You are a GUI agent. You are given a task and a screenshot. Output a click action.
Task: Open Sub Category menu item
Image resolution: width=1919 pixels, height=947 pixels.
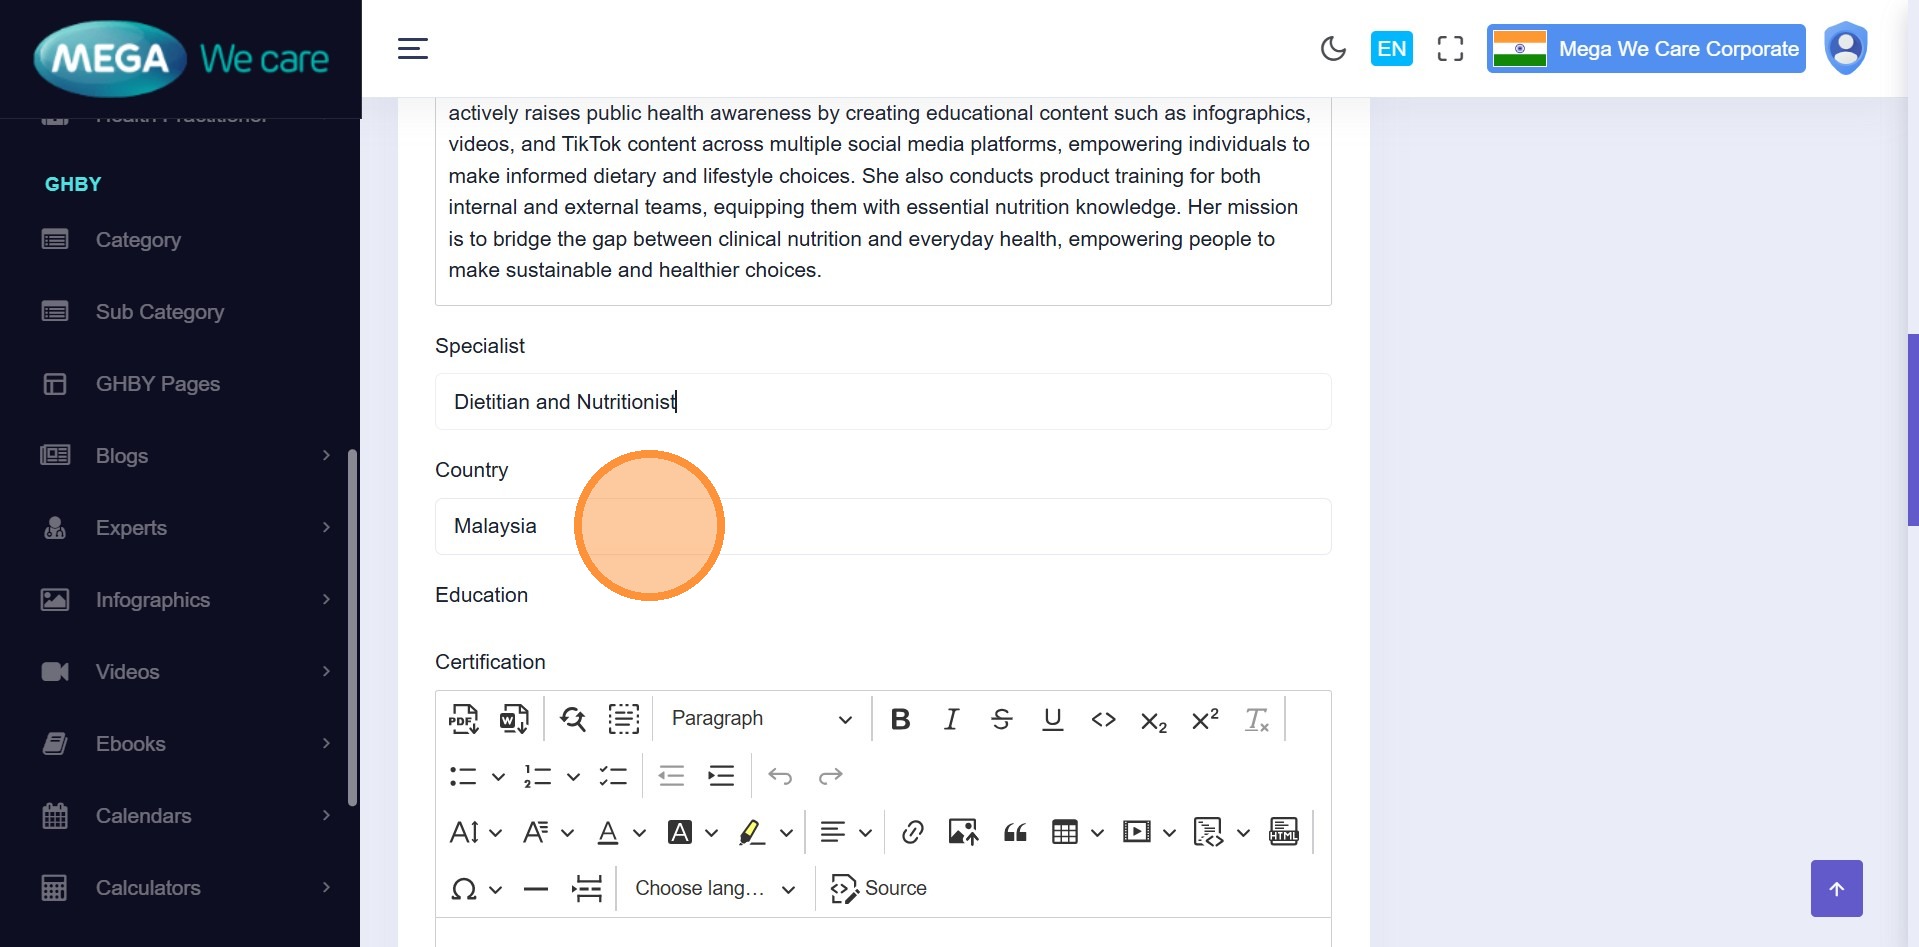(x=159, y=312)
